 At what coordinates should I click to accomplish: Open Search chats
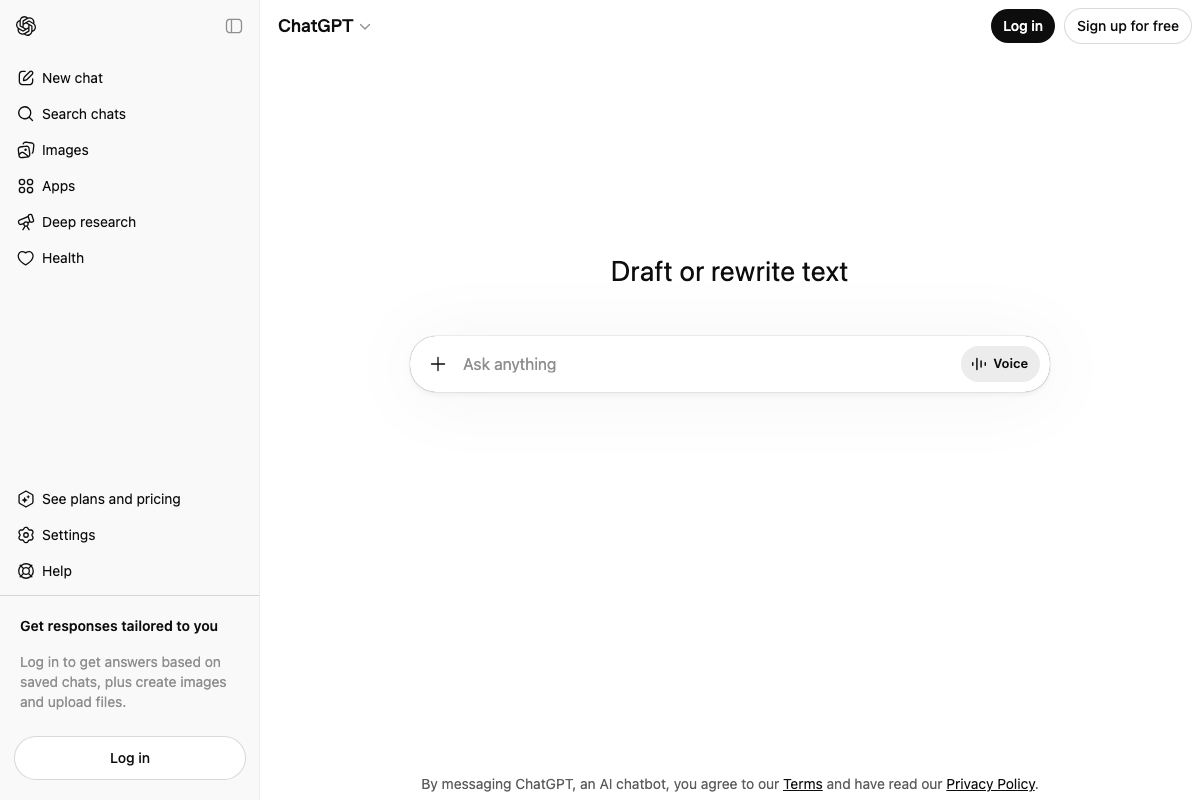pos(130,114)
